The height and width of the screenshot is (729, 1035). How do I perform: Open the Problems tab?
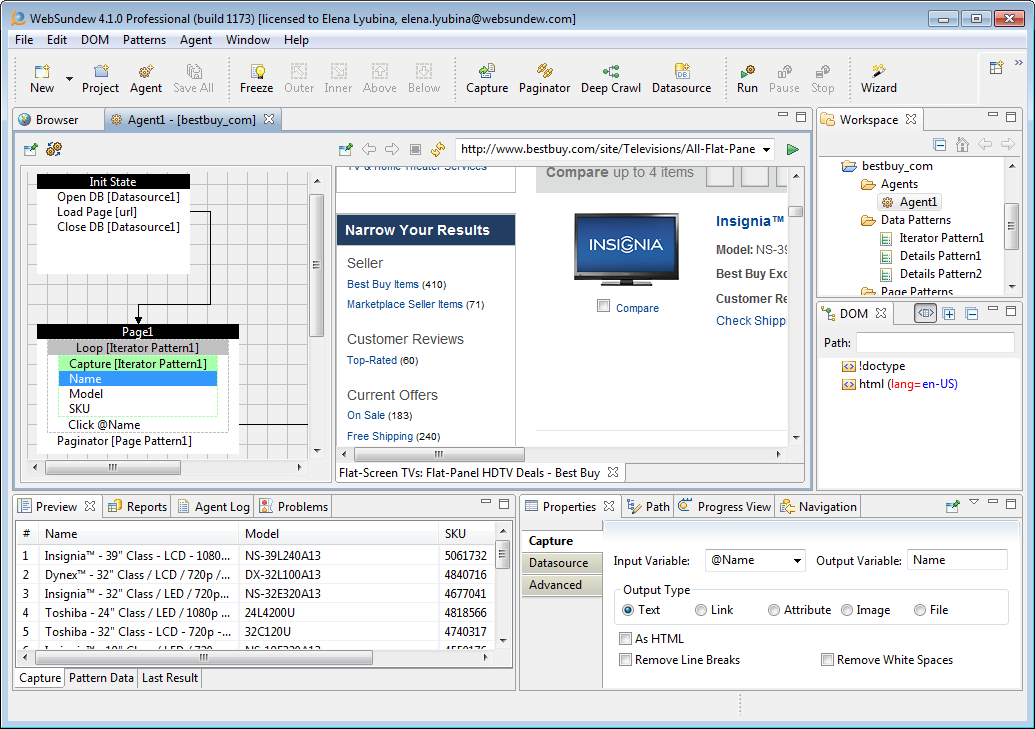click(x=294, y=506)
